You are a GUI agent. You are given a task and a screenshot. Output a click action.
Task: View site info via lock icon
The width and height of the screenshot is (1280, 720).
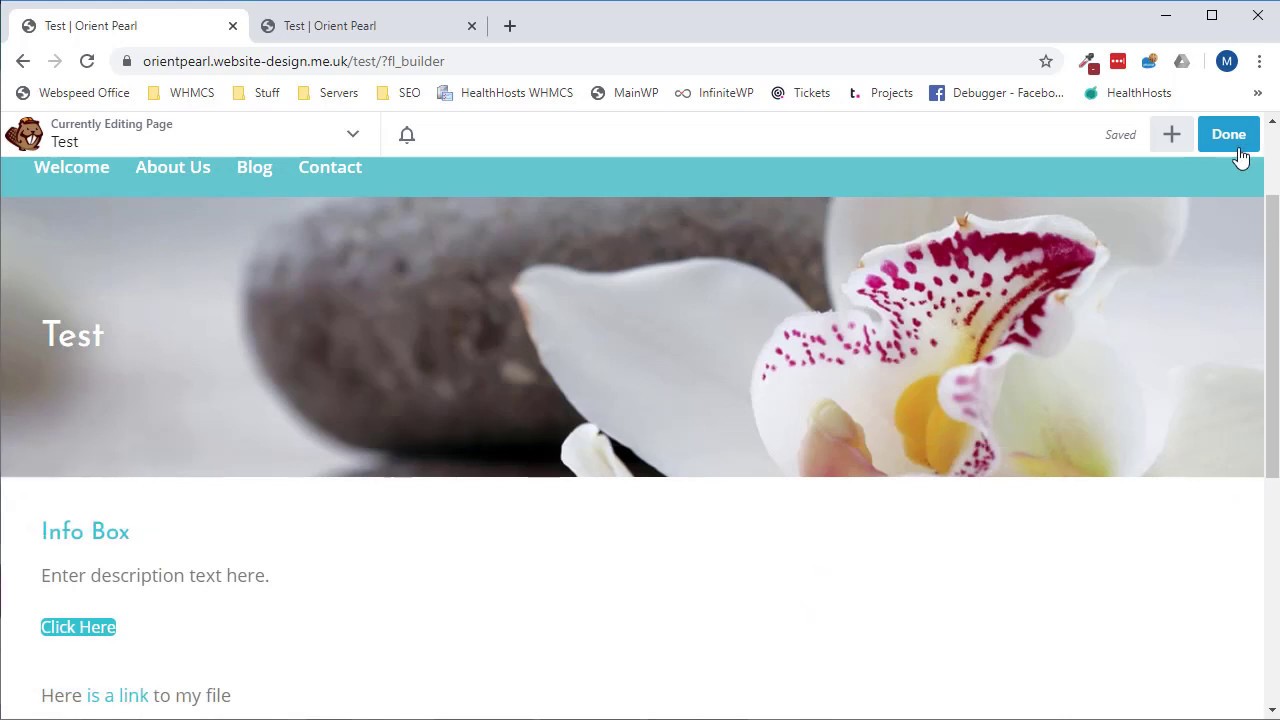[x=126, y=61]
